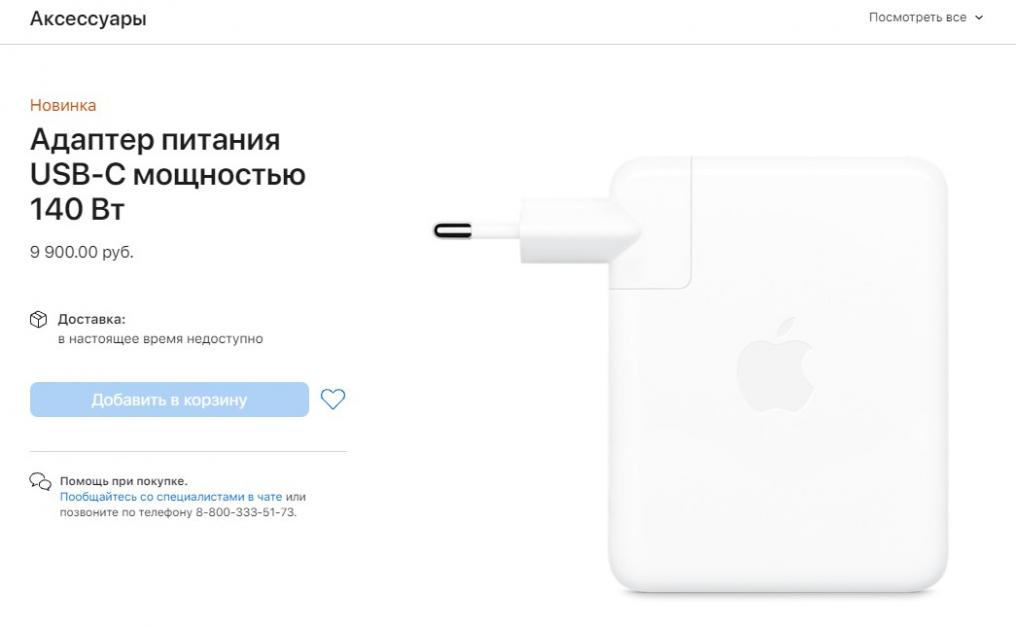Click the delivery box icon
This screenshot has width=1016, height=628.
tap(38, 320)
